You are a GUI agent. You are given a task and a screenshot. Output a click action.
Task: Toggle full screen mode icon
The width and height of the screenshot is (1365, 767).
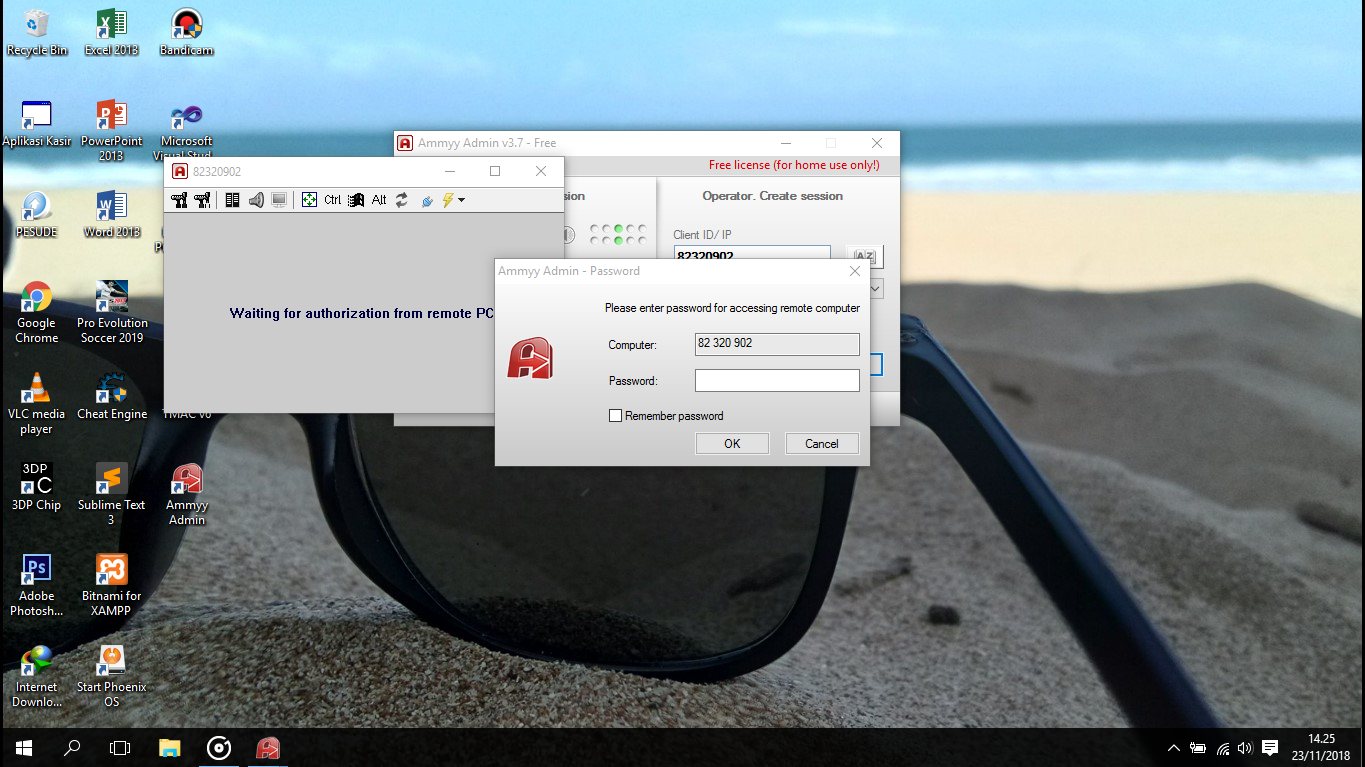(x=309, y=200)
